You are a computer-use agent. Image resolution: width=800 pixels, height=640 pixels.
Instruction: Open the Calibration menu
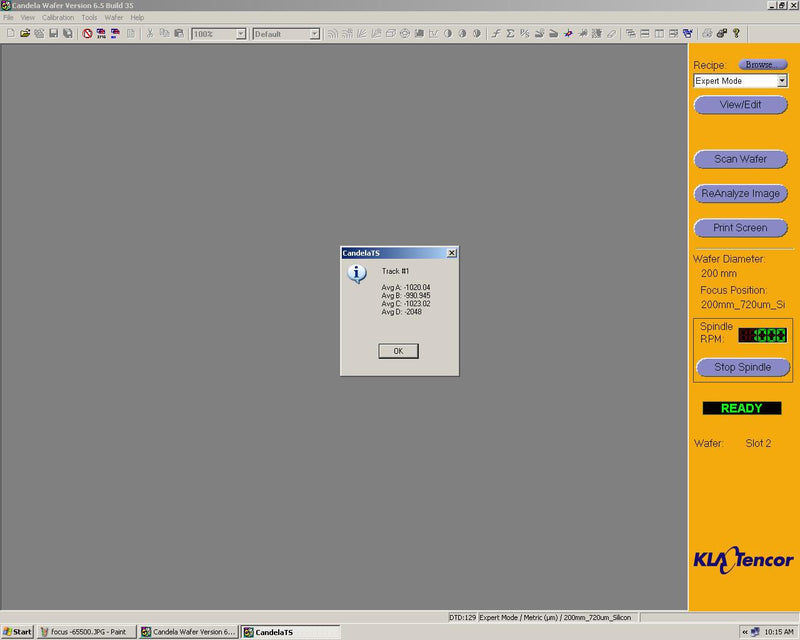58,18
